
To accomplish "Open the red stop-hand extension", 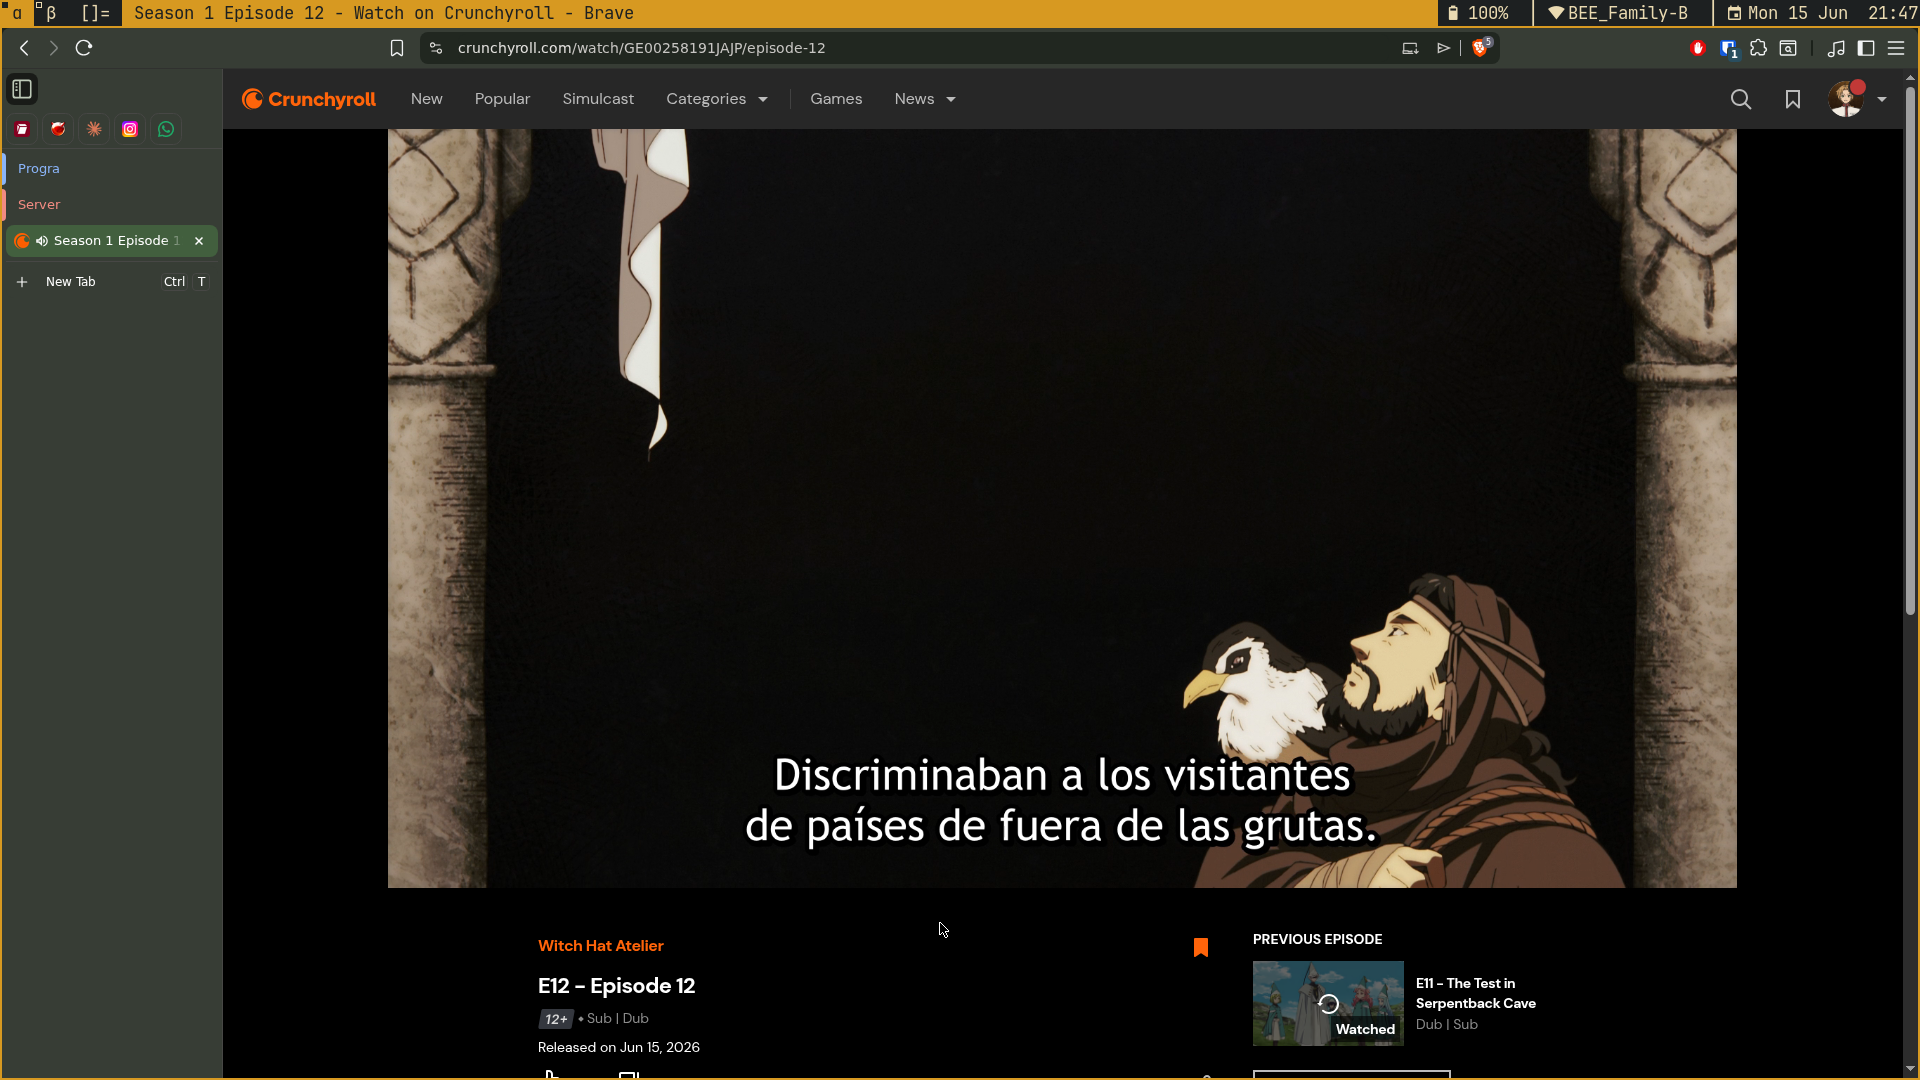I will 1698,48.
